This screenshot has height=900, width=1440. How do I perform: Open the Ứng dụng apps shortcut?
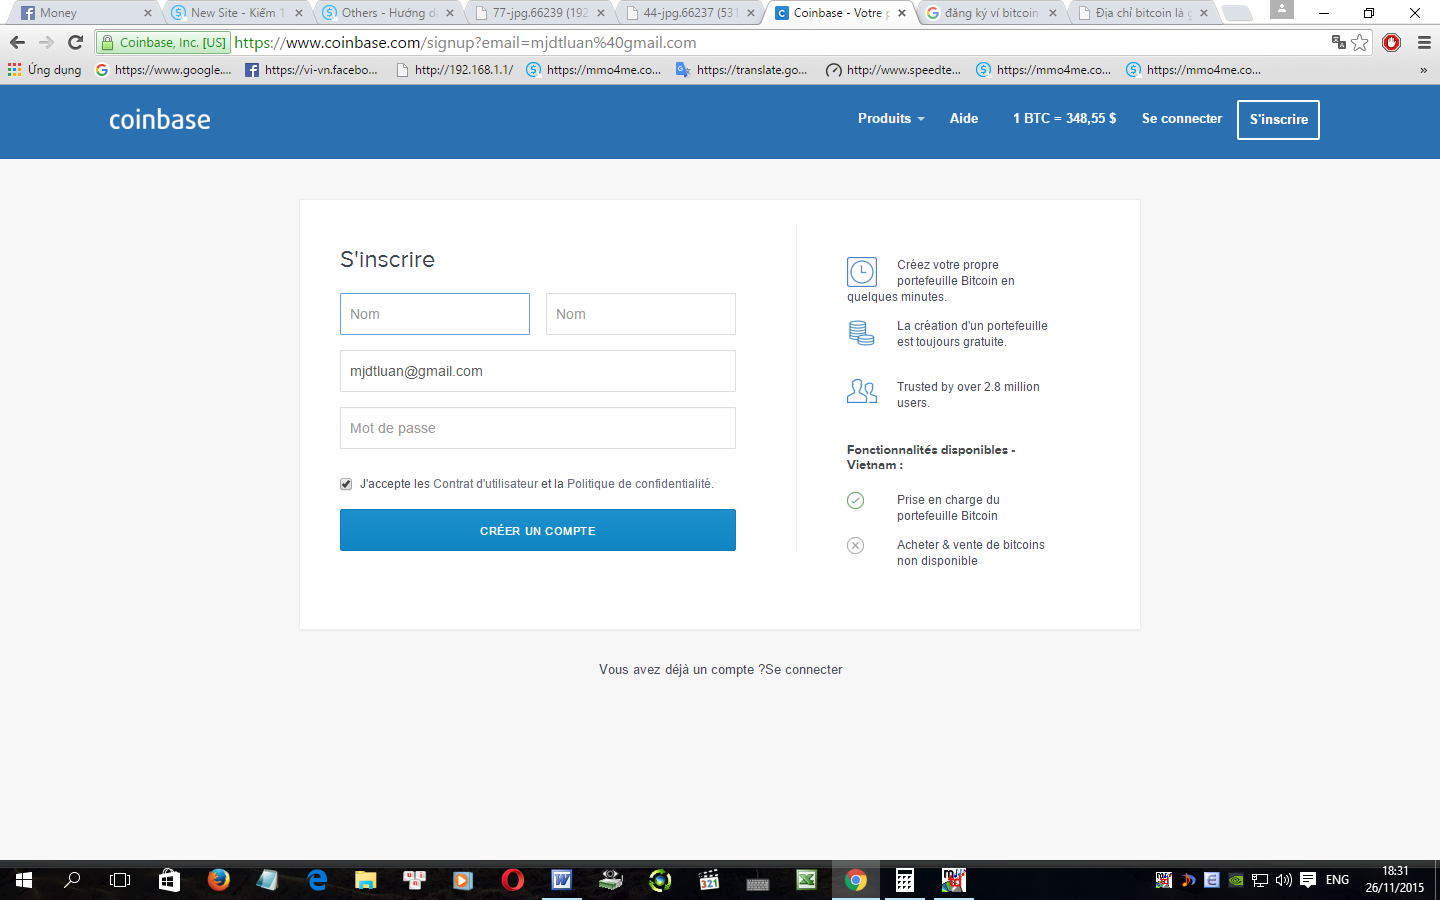[x=45, y=70]
